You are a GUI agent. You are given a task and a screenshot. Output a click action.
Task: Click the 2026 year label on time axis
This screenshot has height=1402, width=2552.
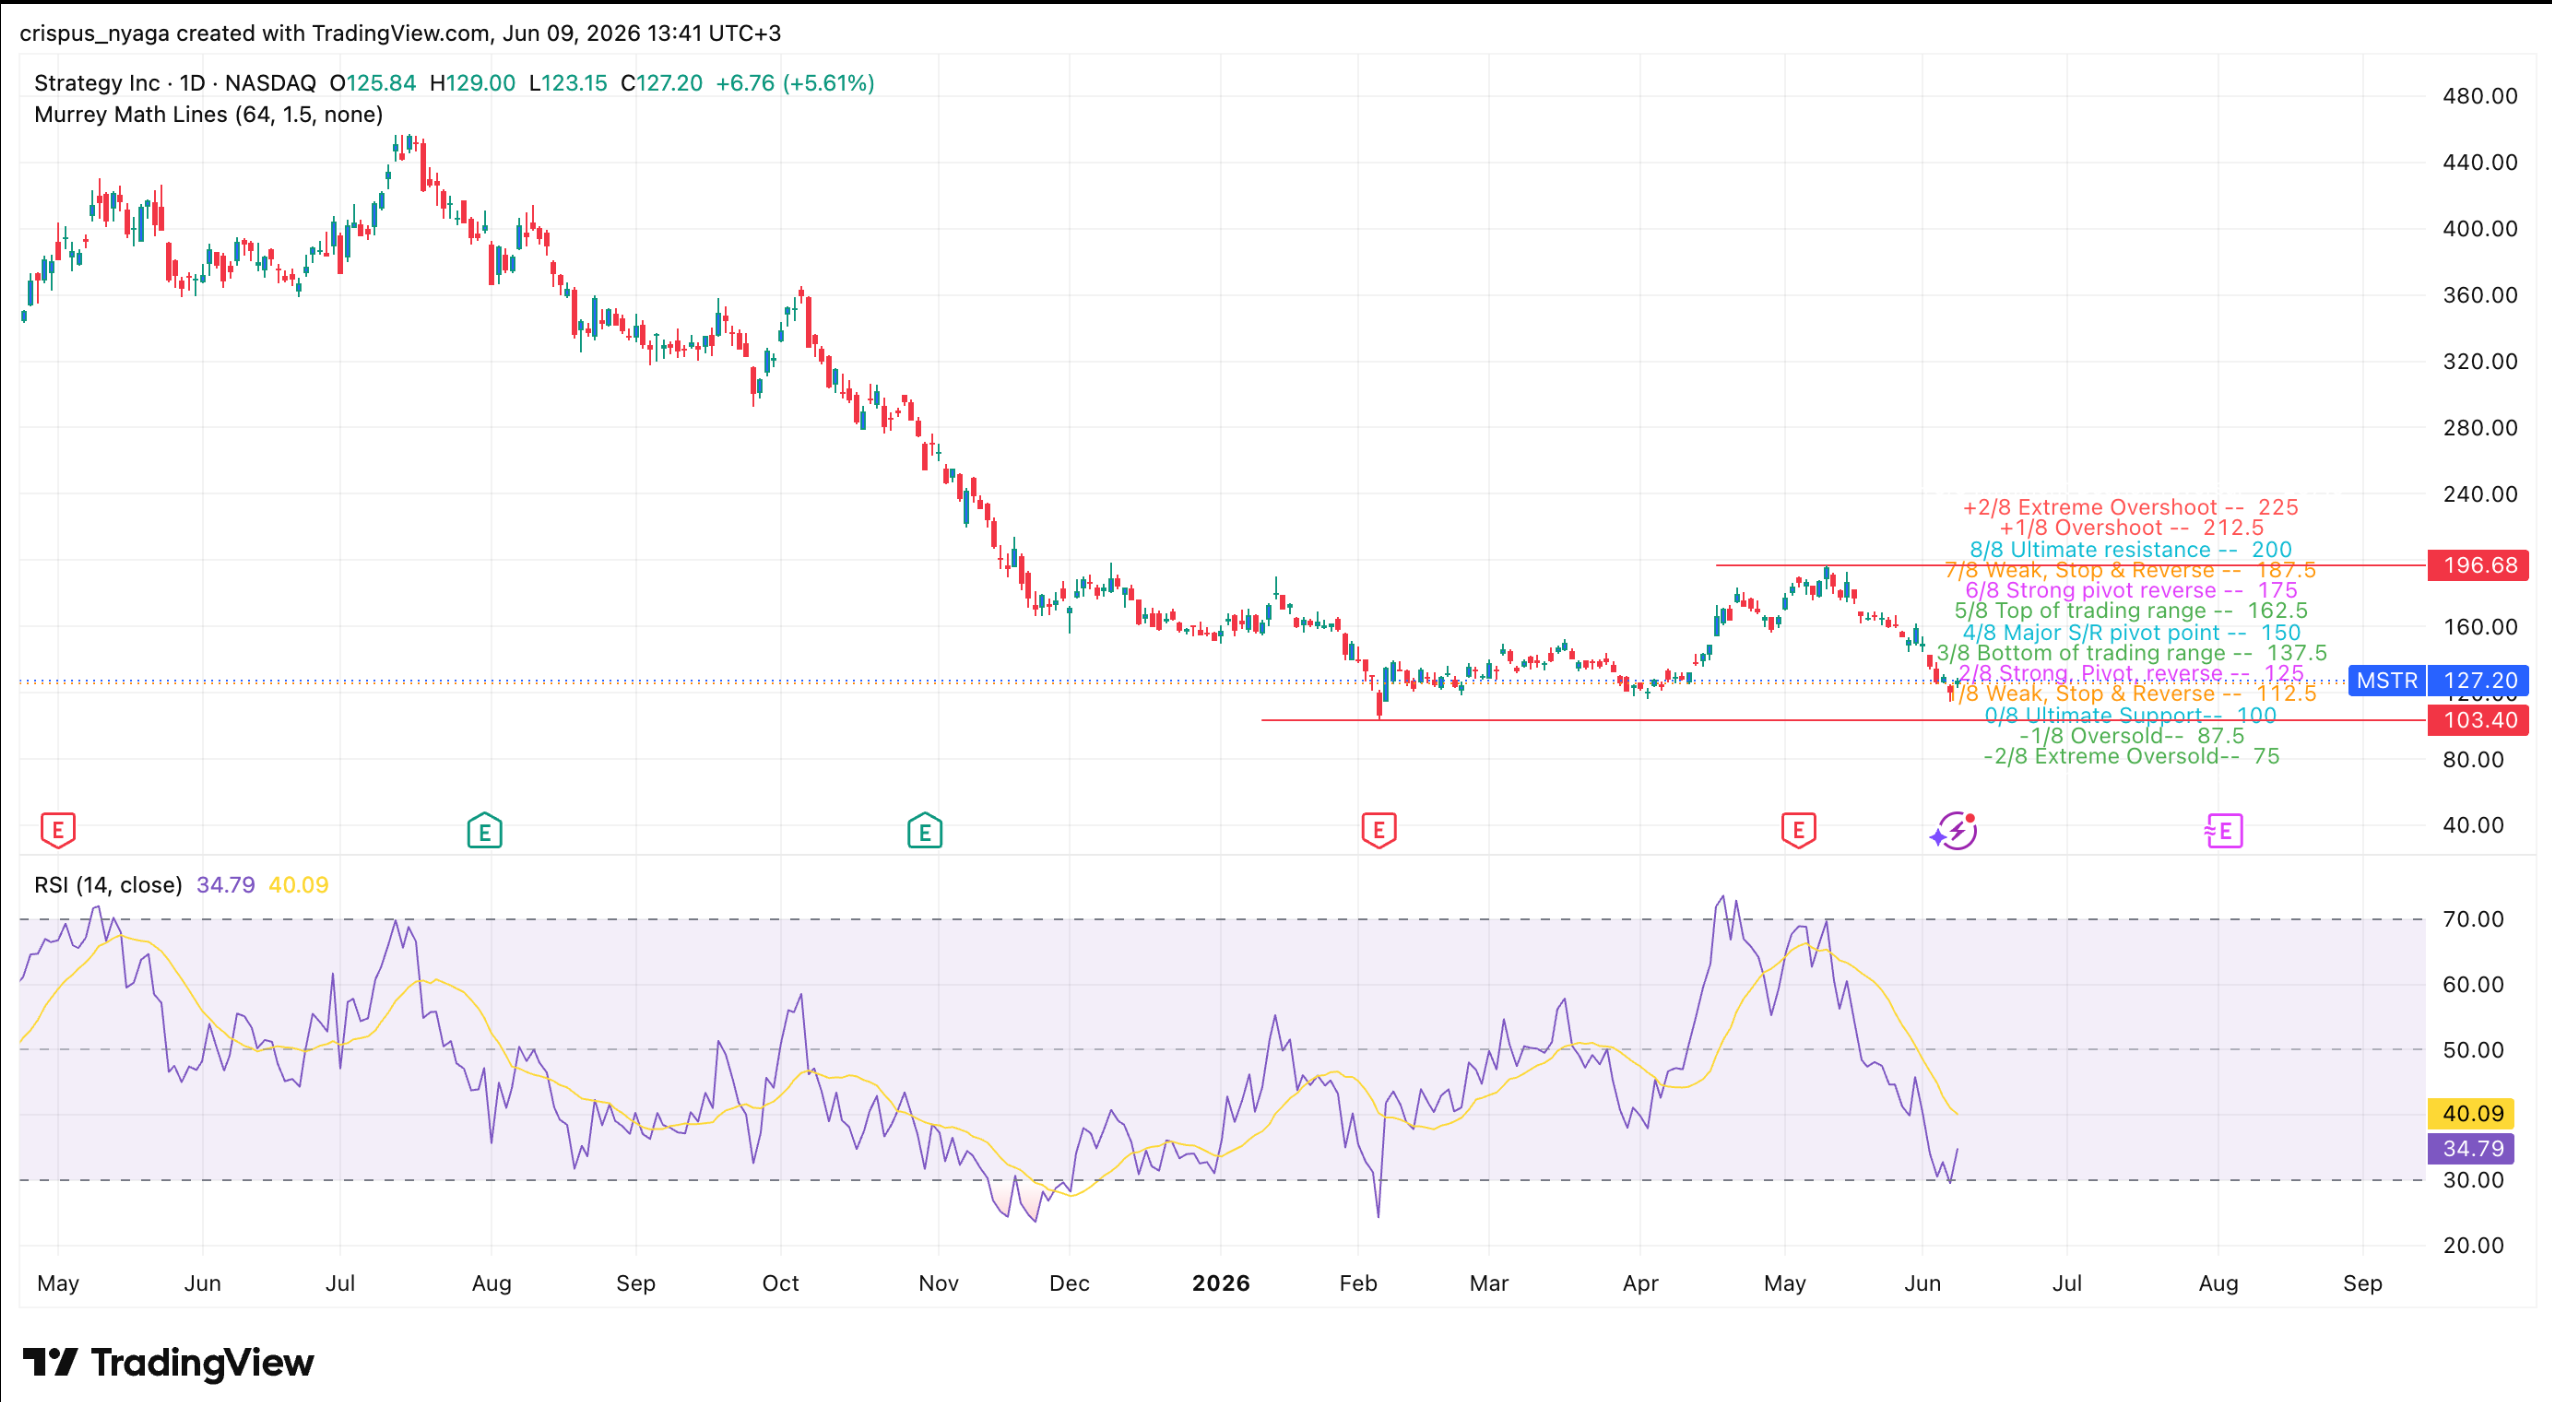(x=1221, y=1283)
